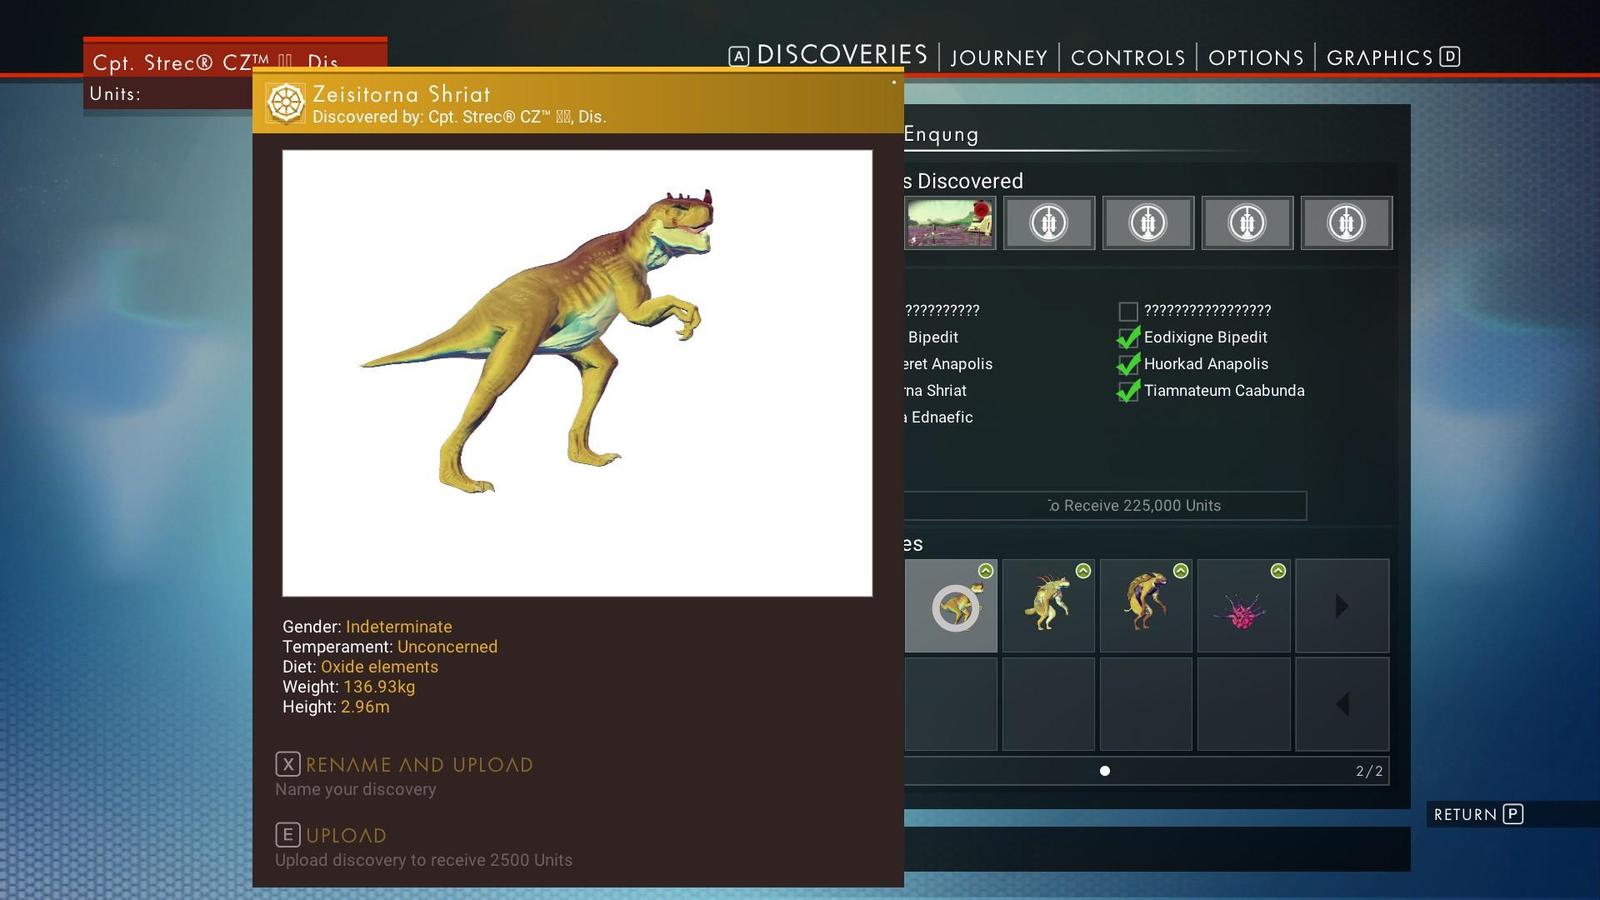Image resolution: width=1600 pixels, height=900 pixels.
Task: Click the Zeisitorna Shriat creature preview image
Action: (577, 373)
